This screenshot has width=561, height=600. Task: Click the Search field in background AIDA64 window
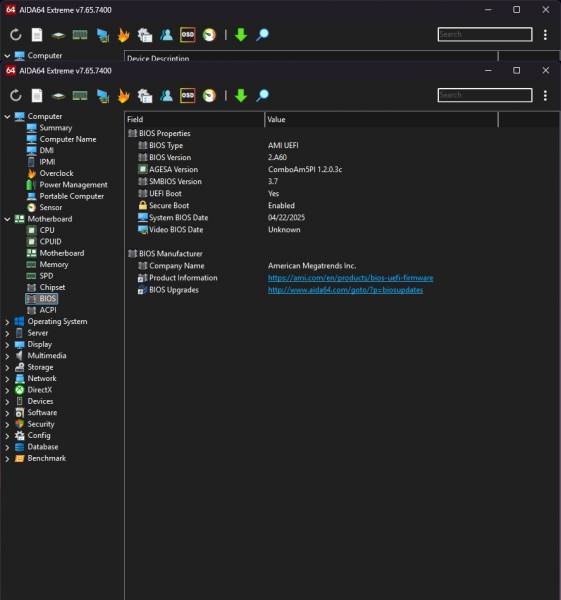click(x=485, y=34)
